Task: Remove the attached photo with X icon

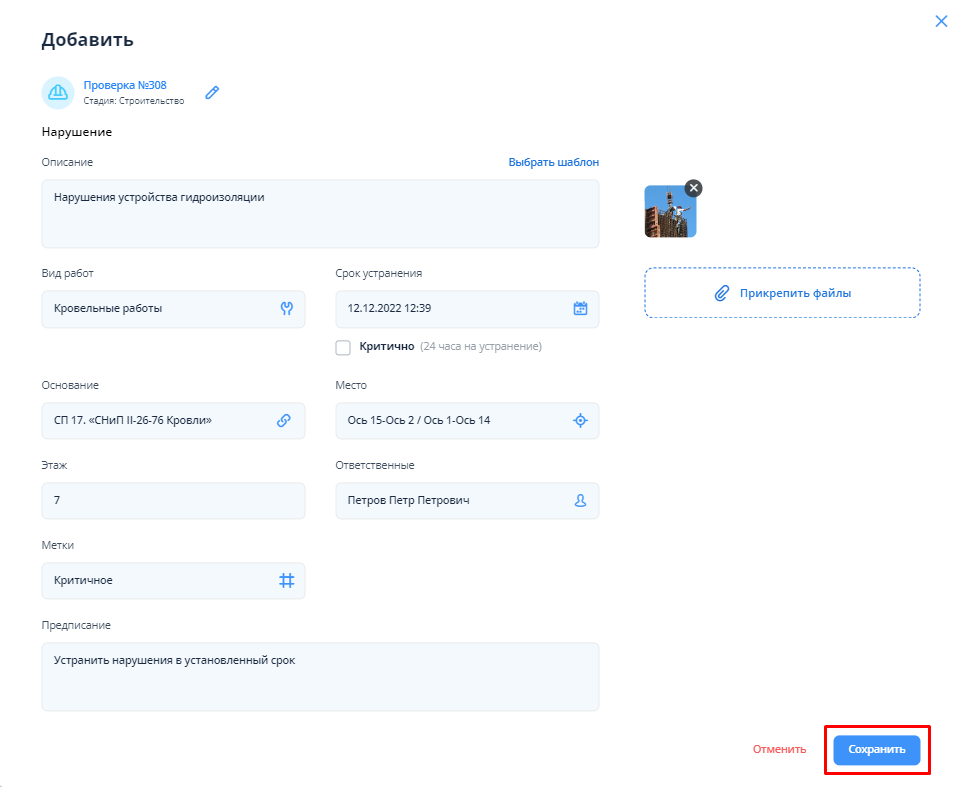Action: (x=694, y=188)
